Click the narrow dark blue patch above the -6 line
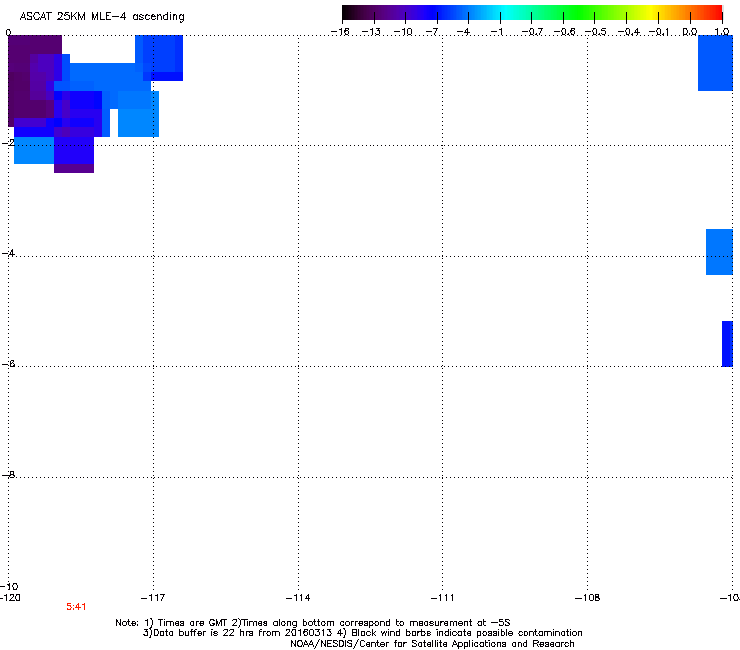Screen dimensions: 740x650 pos(727,344)
